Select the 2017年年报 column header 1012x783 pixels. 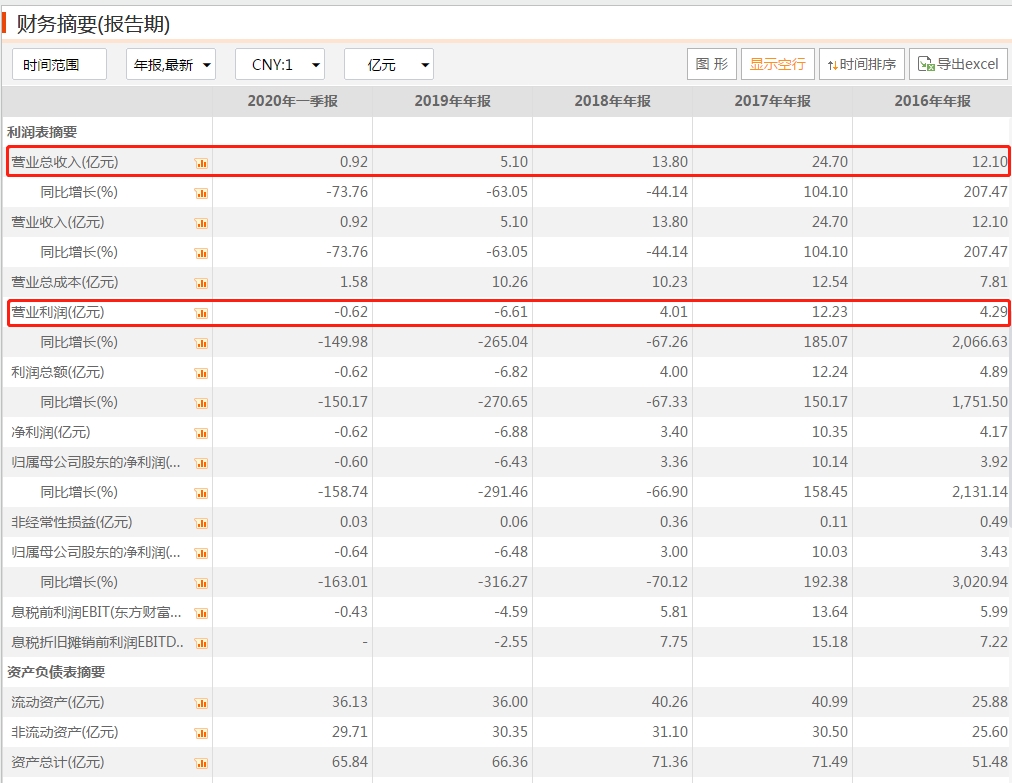[773, 101]
